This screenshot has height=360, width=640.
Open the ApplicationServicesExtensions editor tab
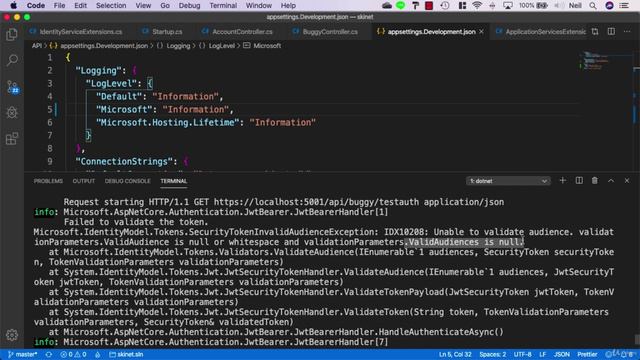(540, 31)
